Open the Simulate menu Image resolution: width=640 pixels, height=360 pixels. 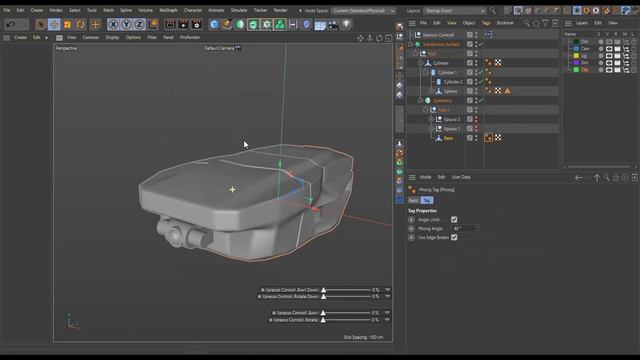point(239,10)
